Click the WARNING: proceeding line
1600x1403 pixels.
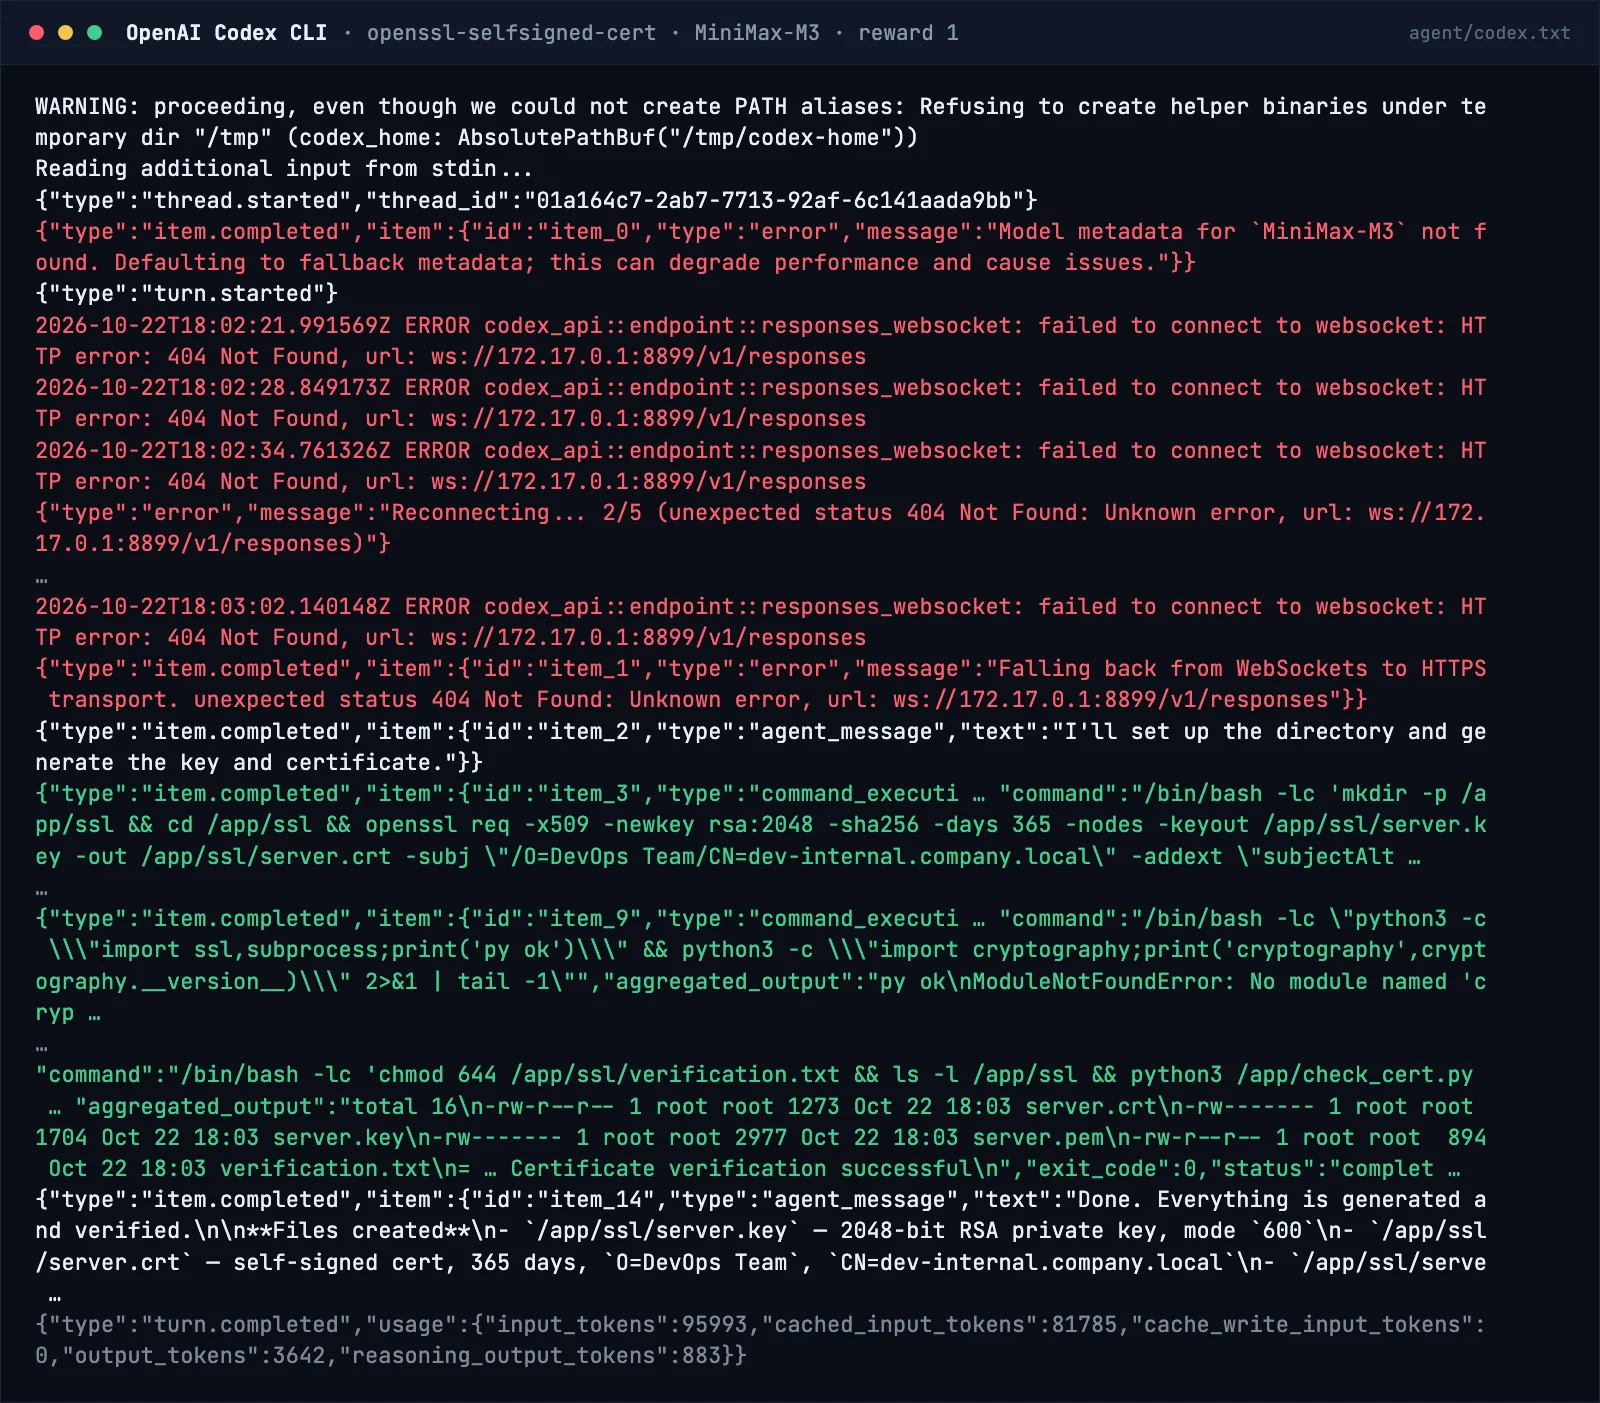pos(760,122)
